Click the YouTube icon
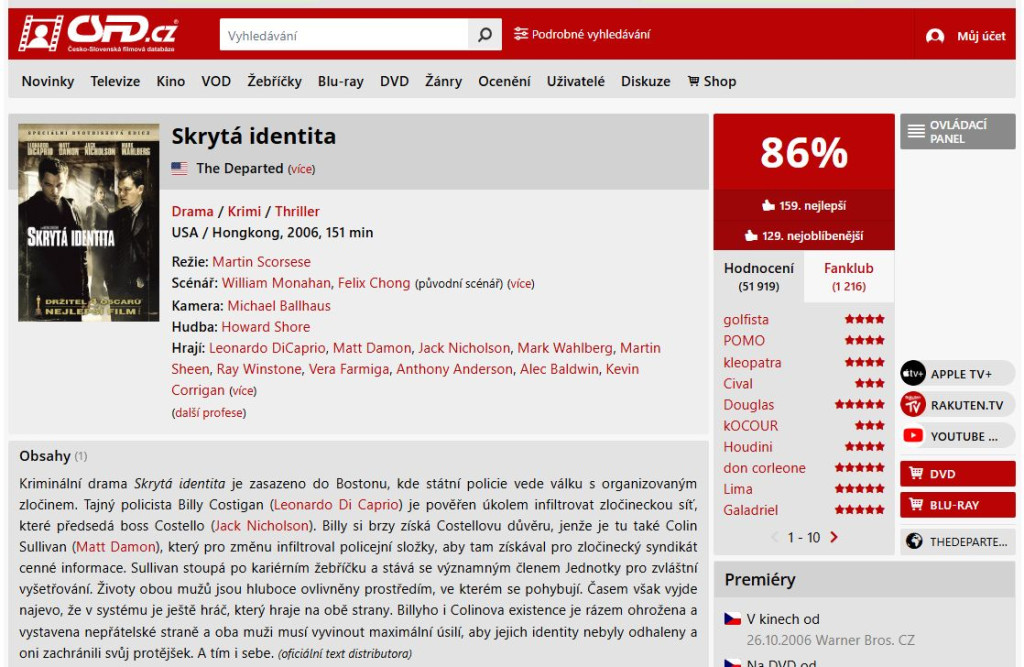1024x667 pixels. click(913, 436)
